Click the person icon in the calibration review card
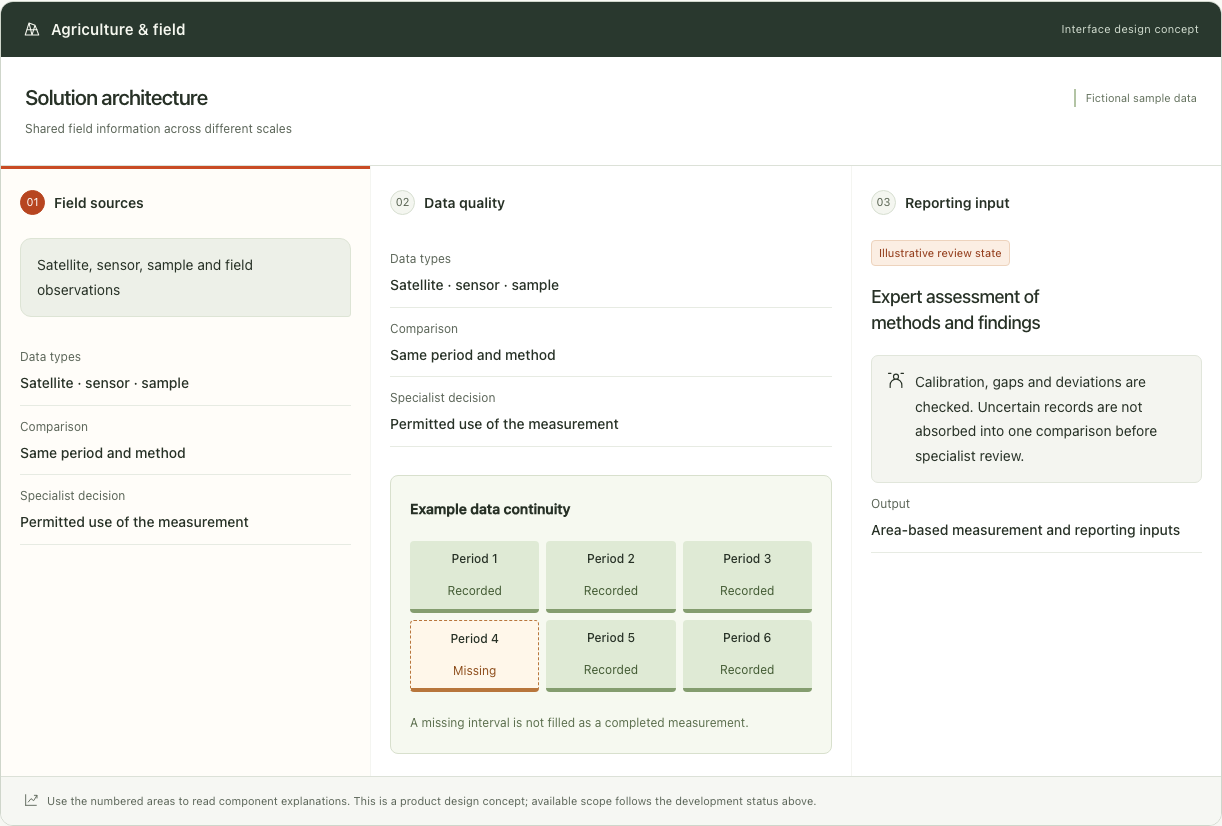Viewport: 1222px width, 826px height. pos(895,381)
